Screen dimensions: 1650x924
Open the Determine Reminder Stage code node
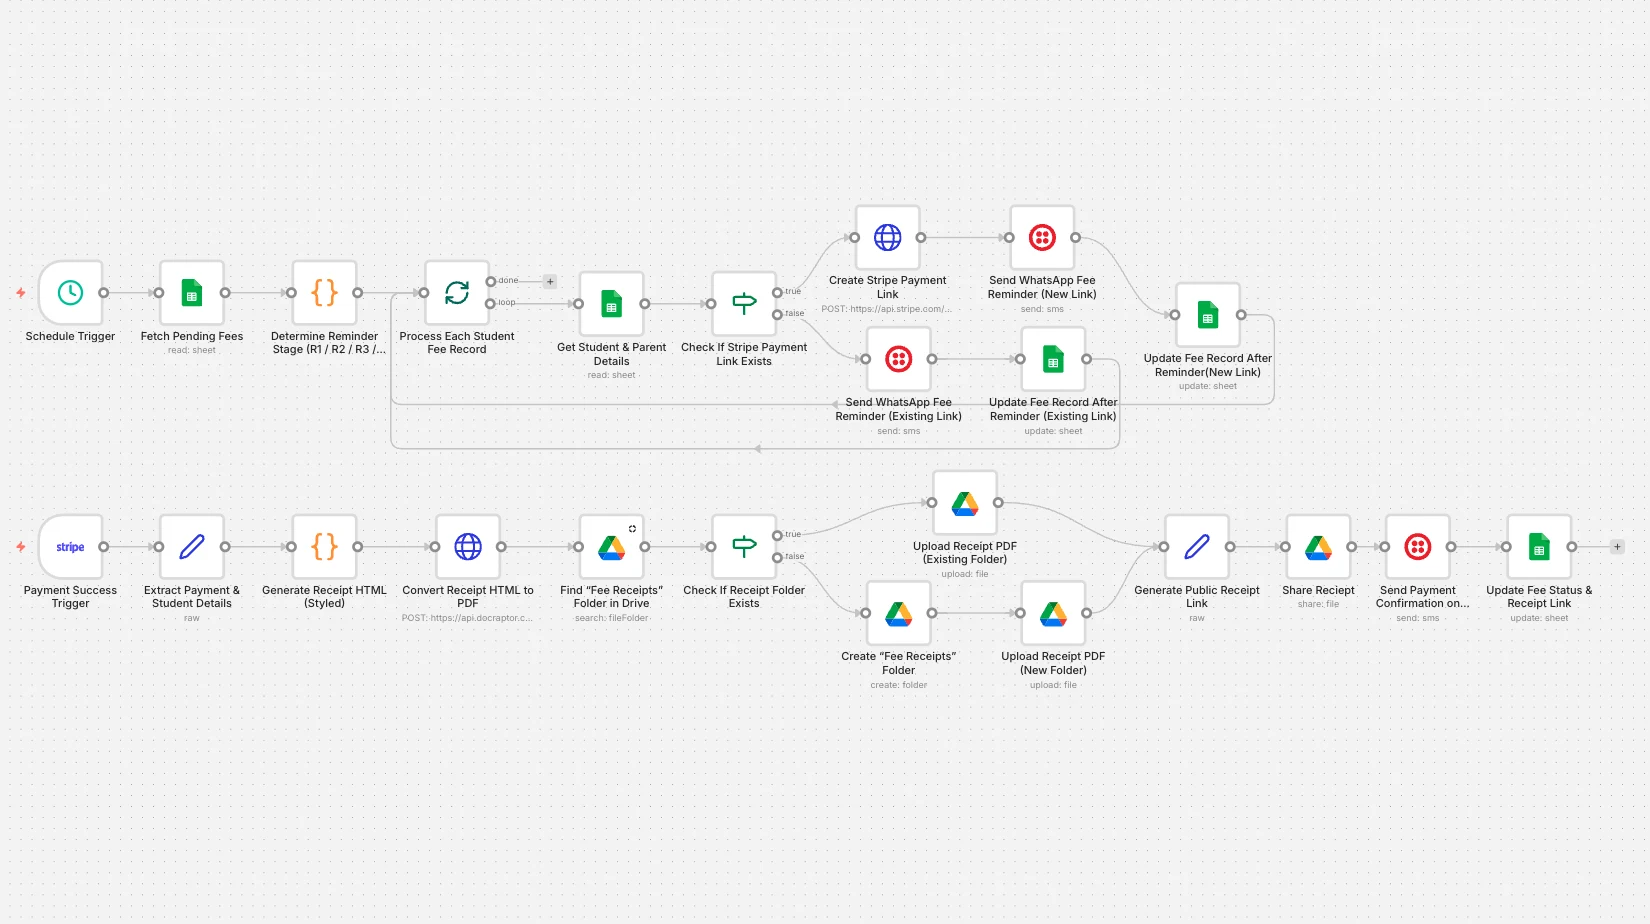324,293
